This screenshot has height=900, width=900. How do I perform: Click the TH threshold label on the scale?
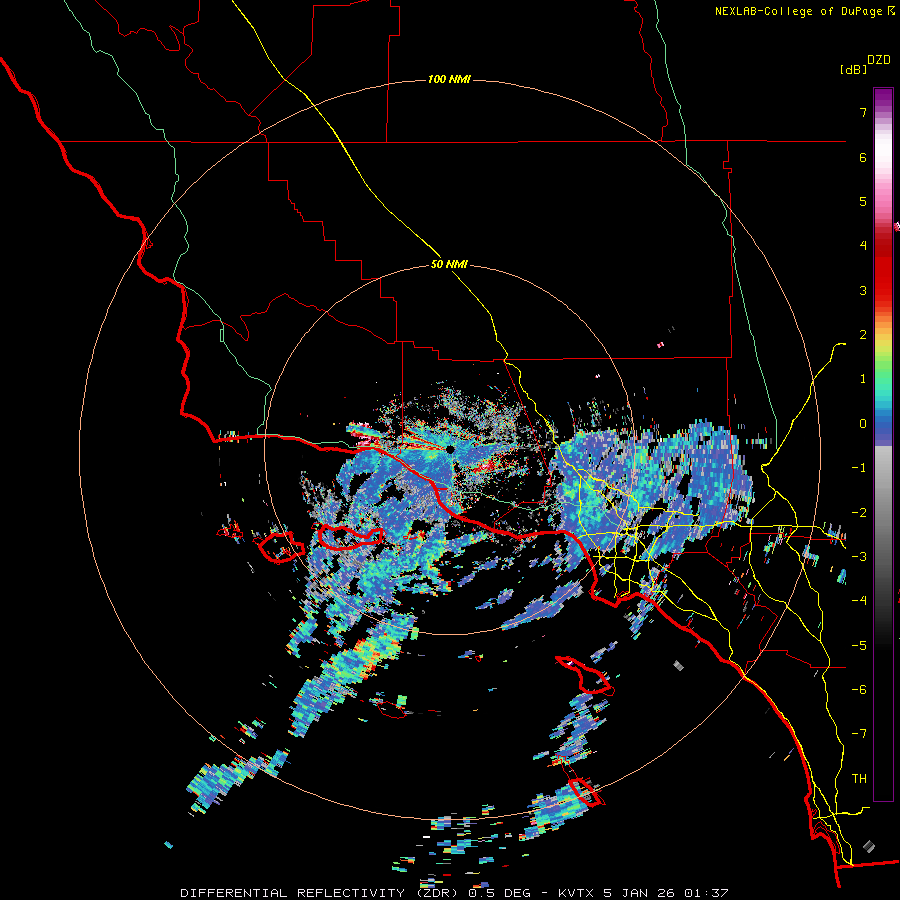859,779
